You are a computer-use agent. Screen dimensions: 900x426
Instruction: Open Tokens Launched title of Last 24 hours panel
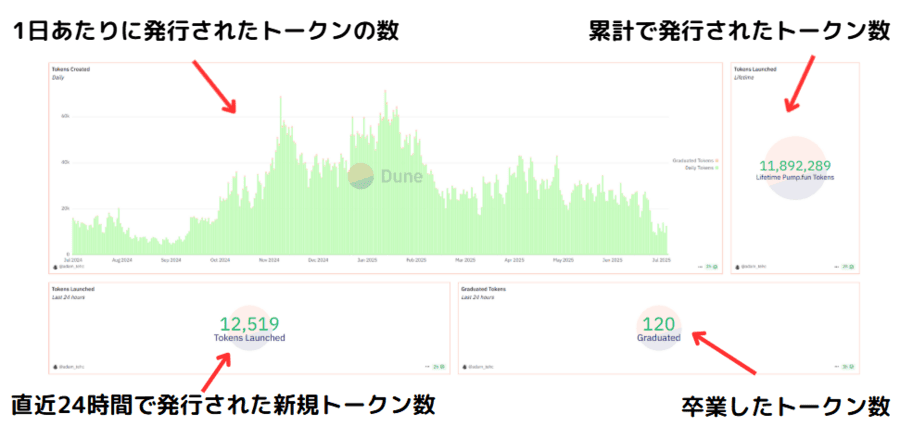[x=73, y=289]
